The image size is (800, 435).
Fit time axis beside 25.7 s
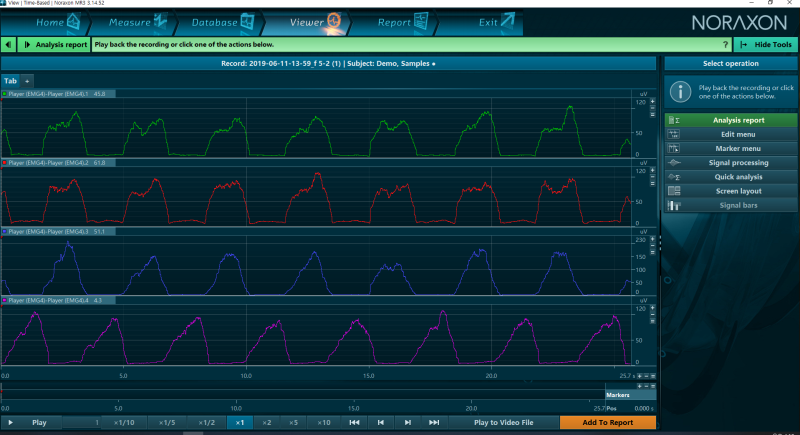click(x=653, y=376)
